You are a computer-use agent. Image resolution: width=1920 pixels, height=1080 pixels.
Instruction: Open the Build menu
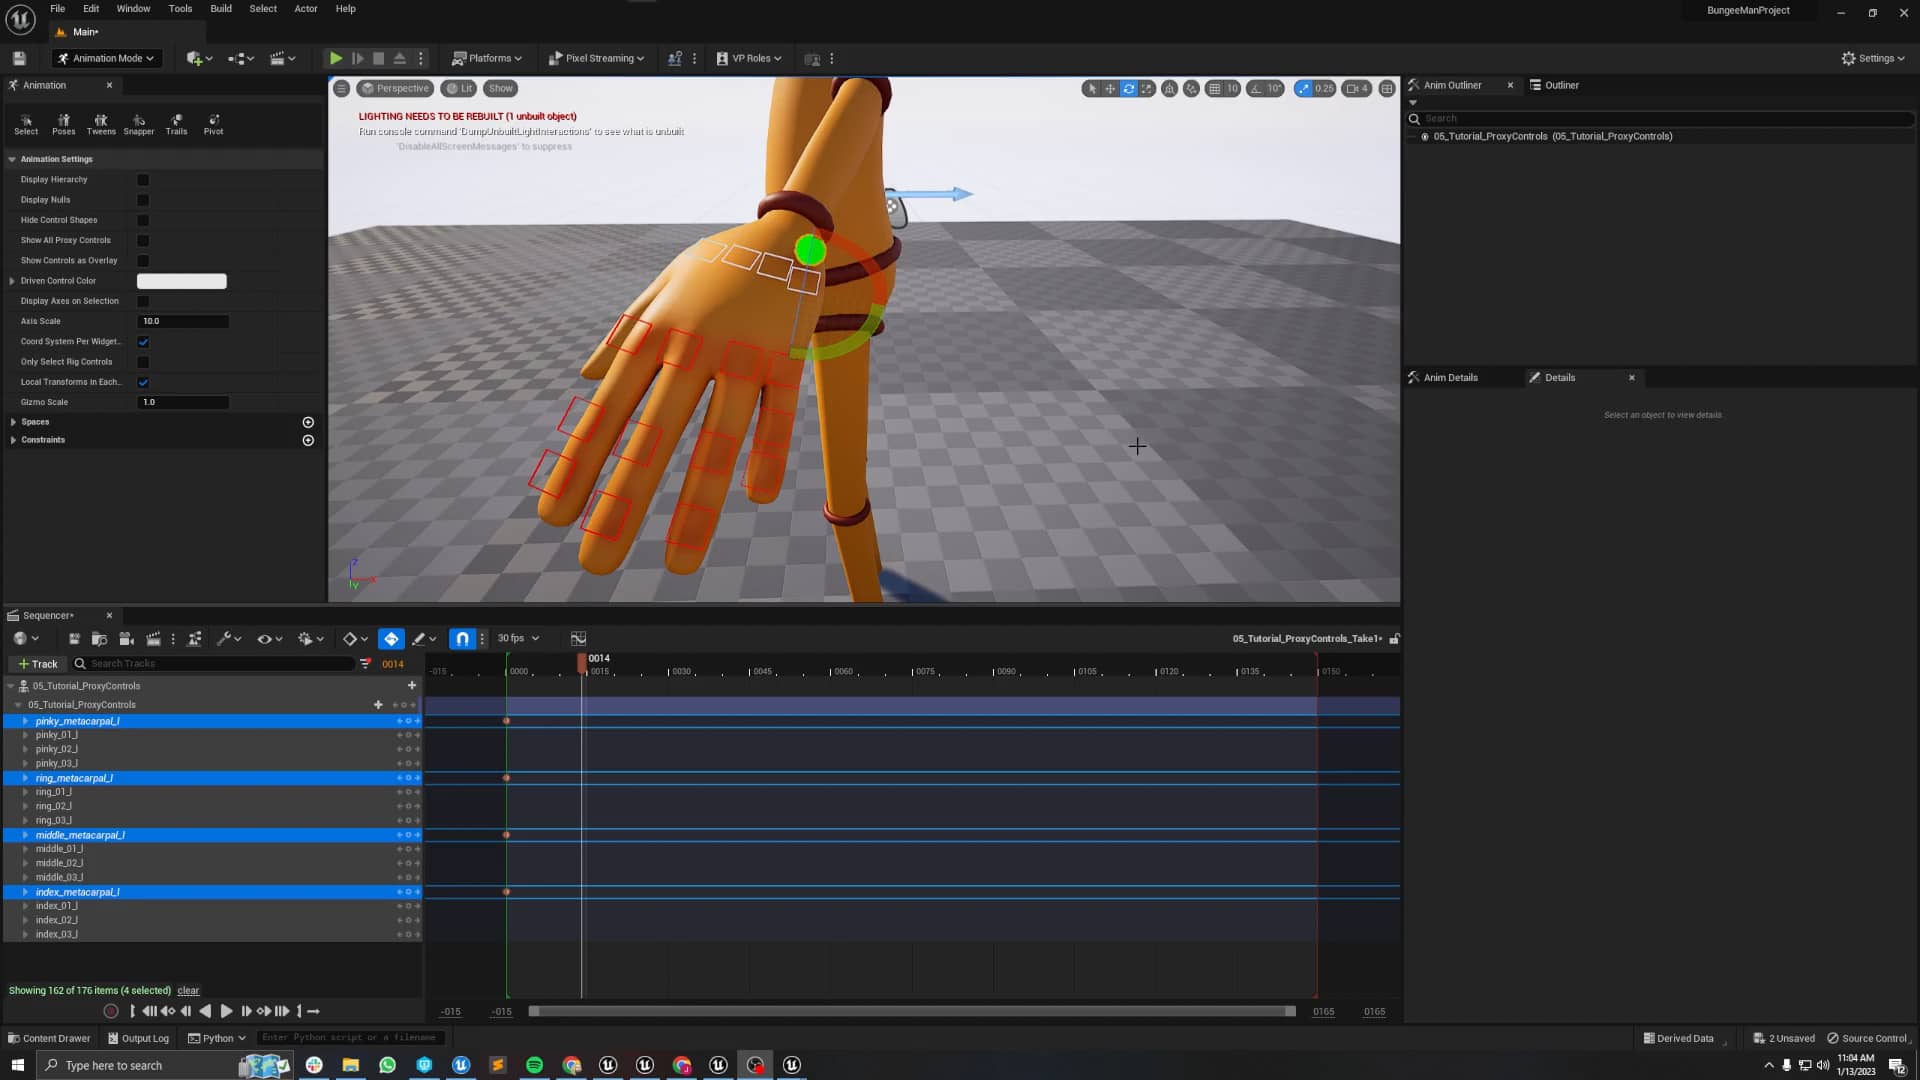[x=220, y=8]
